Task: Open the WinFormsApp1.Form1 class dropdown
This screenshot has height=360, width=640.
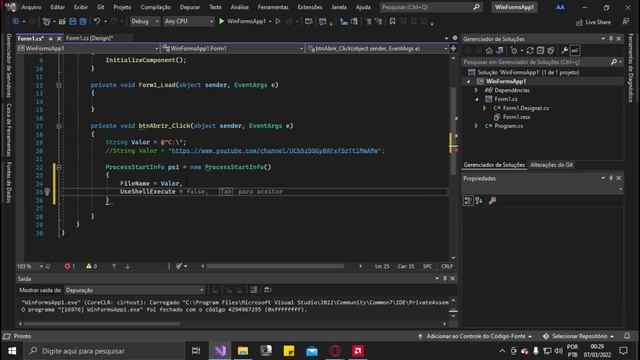Action: (x=232, y=48)
